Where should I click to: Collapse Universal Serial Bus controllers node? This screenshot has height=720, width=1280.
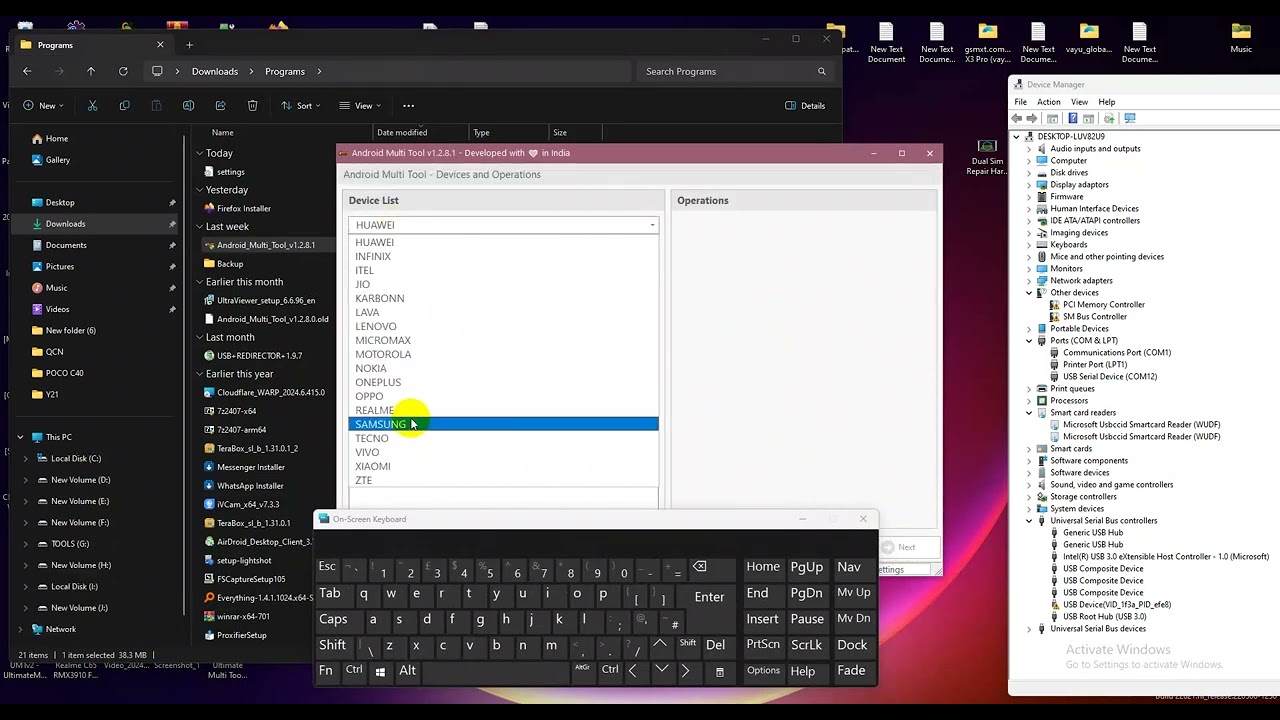click(x=1029, y=520)
